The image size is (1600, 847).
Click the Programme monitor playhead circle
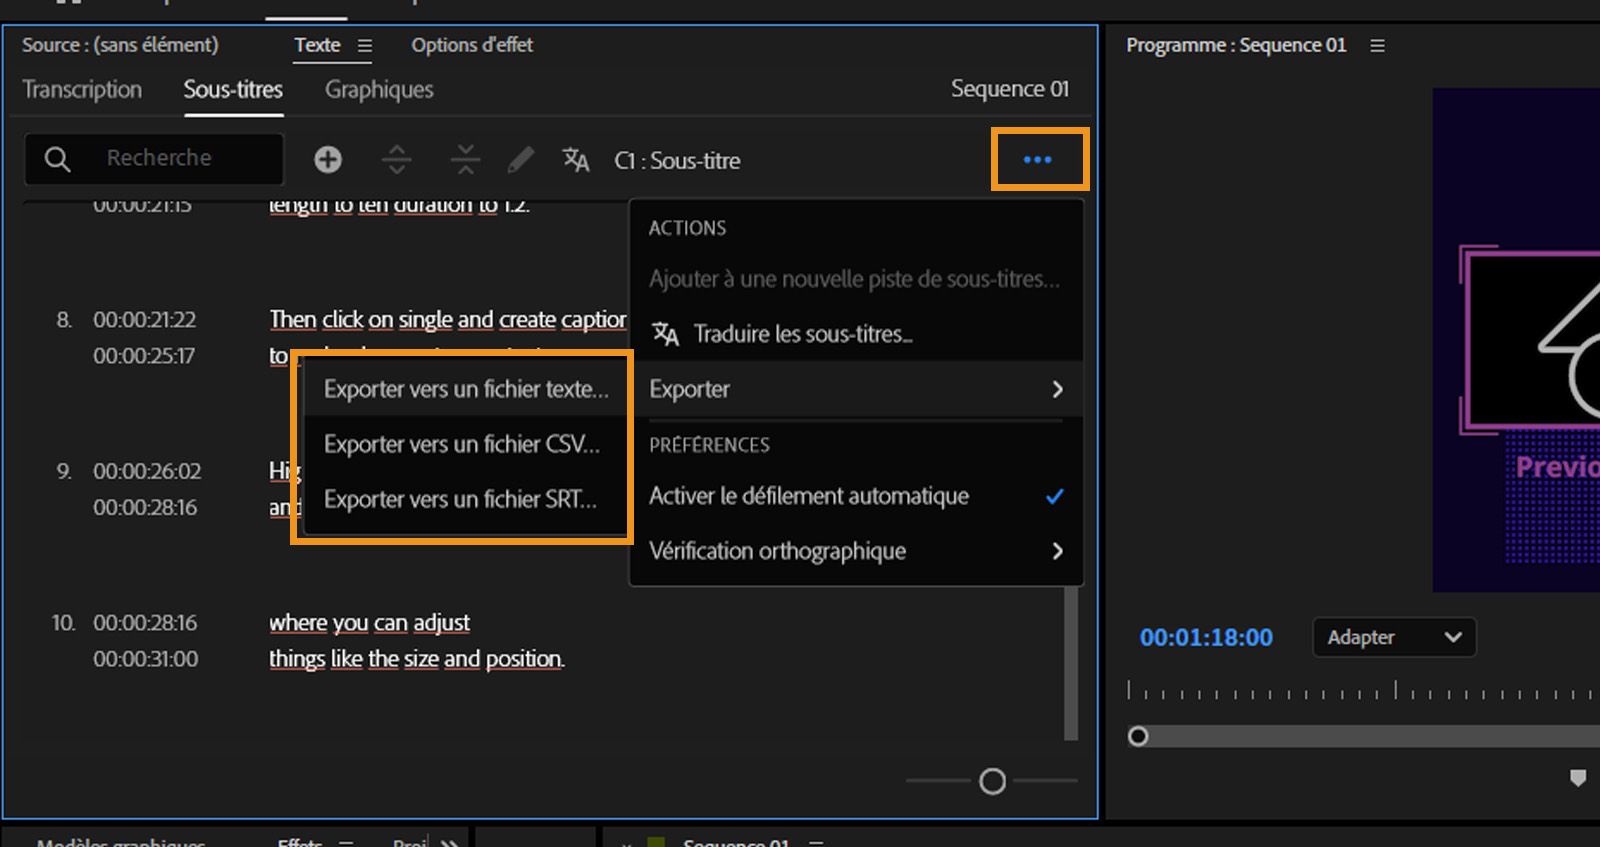click(1138, 737)
